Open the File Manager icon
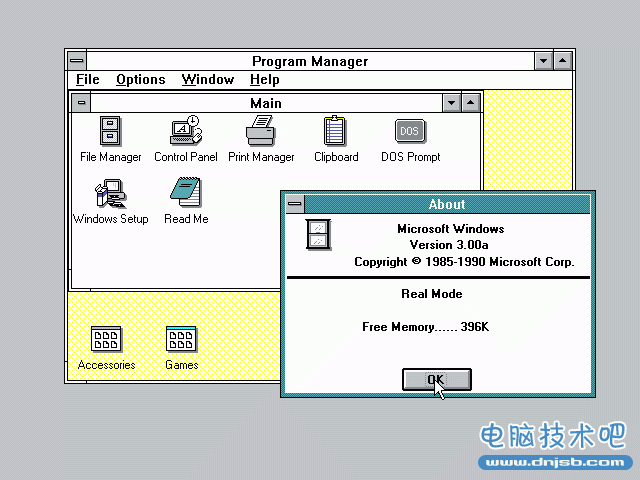The height and width of the screenshot is (480, 640). (x=111, y=131)
